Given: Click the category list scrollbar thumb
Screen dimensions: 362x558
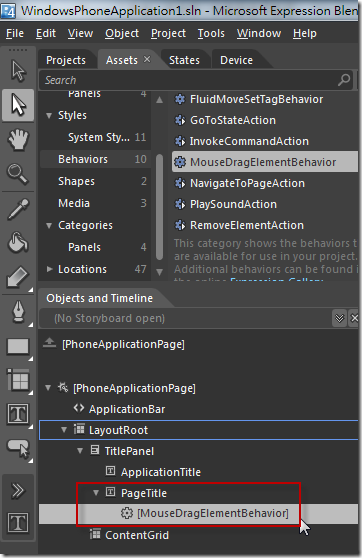Looking at the screenshot, I should [x=159, y=207].
